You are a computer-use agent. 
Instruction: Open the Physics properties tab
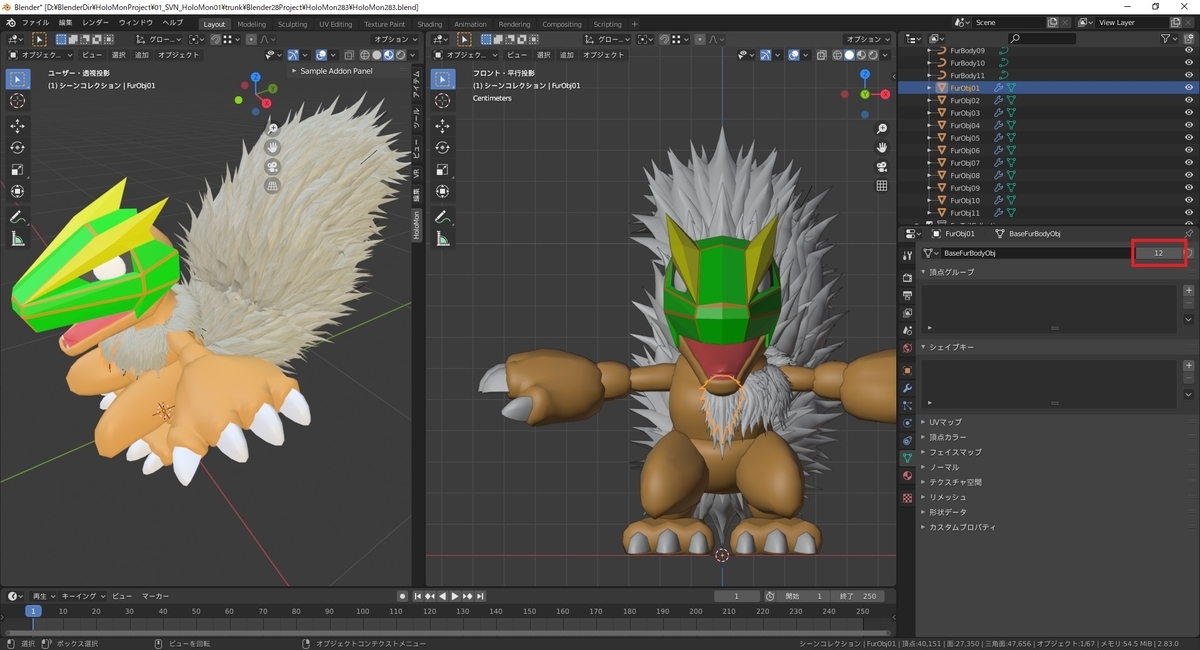click(x=907, y=423)
